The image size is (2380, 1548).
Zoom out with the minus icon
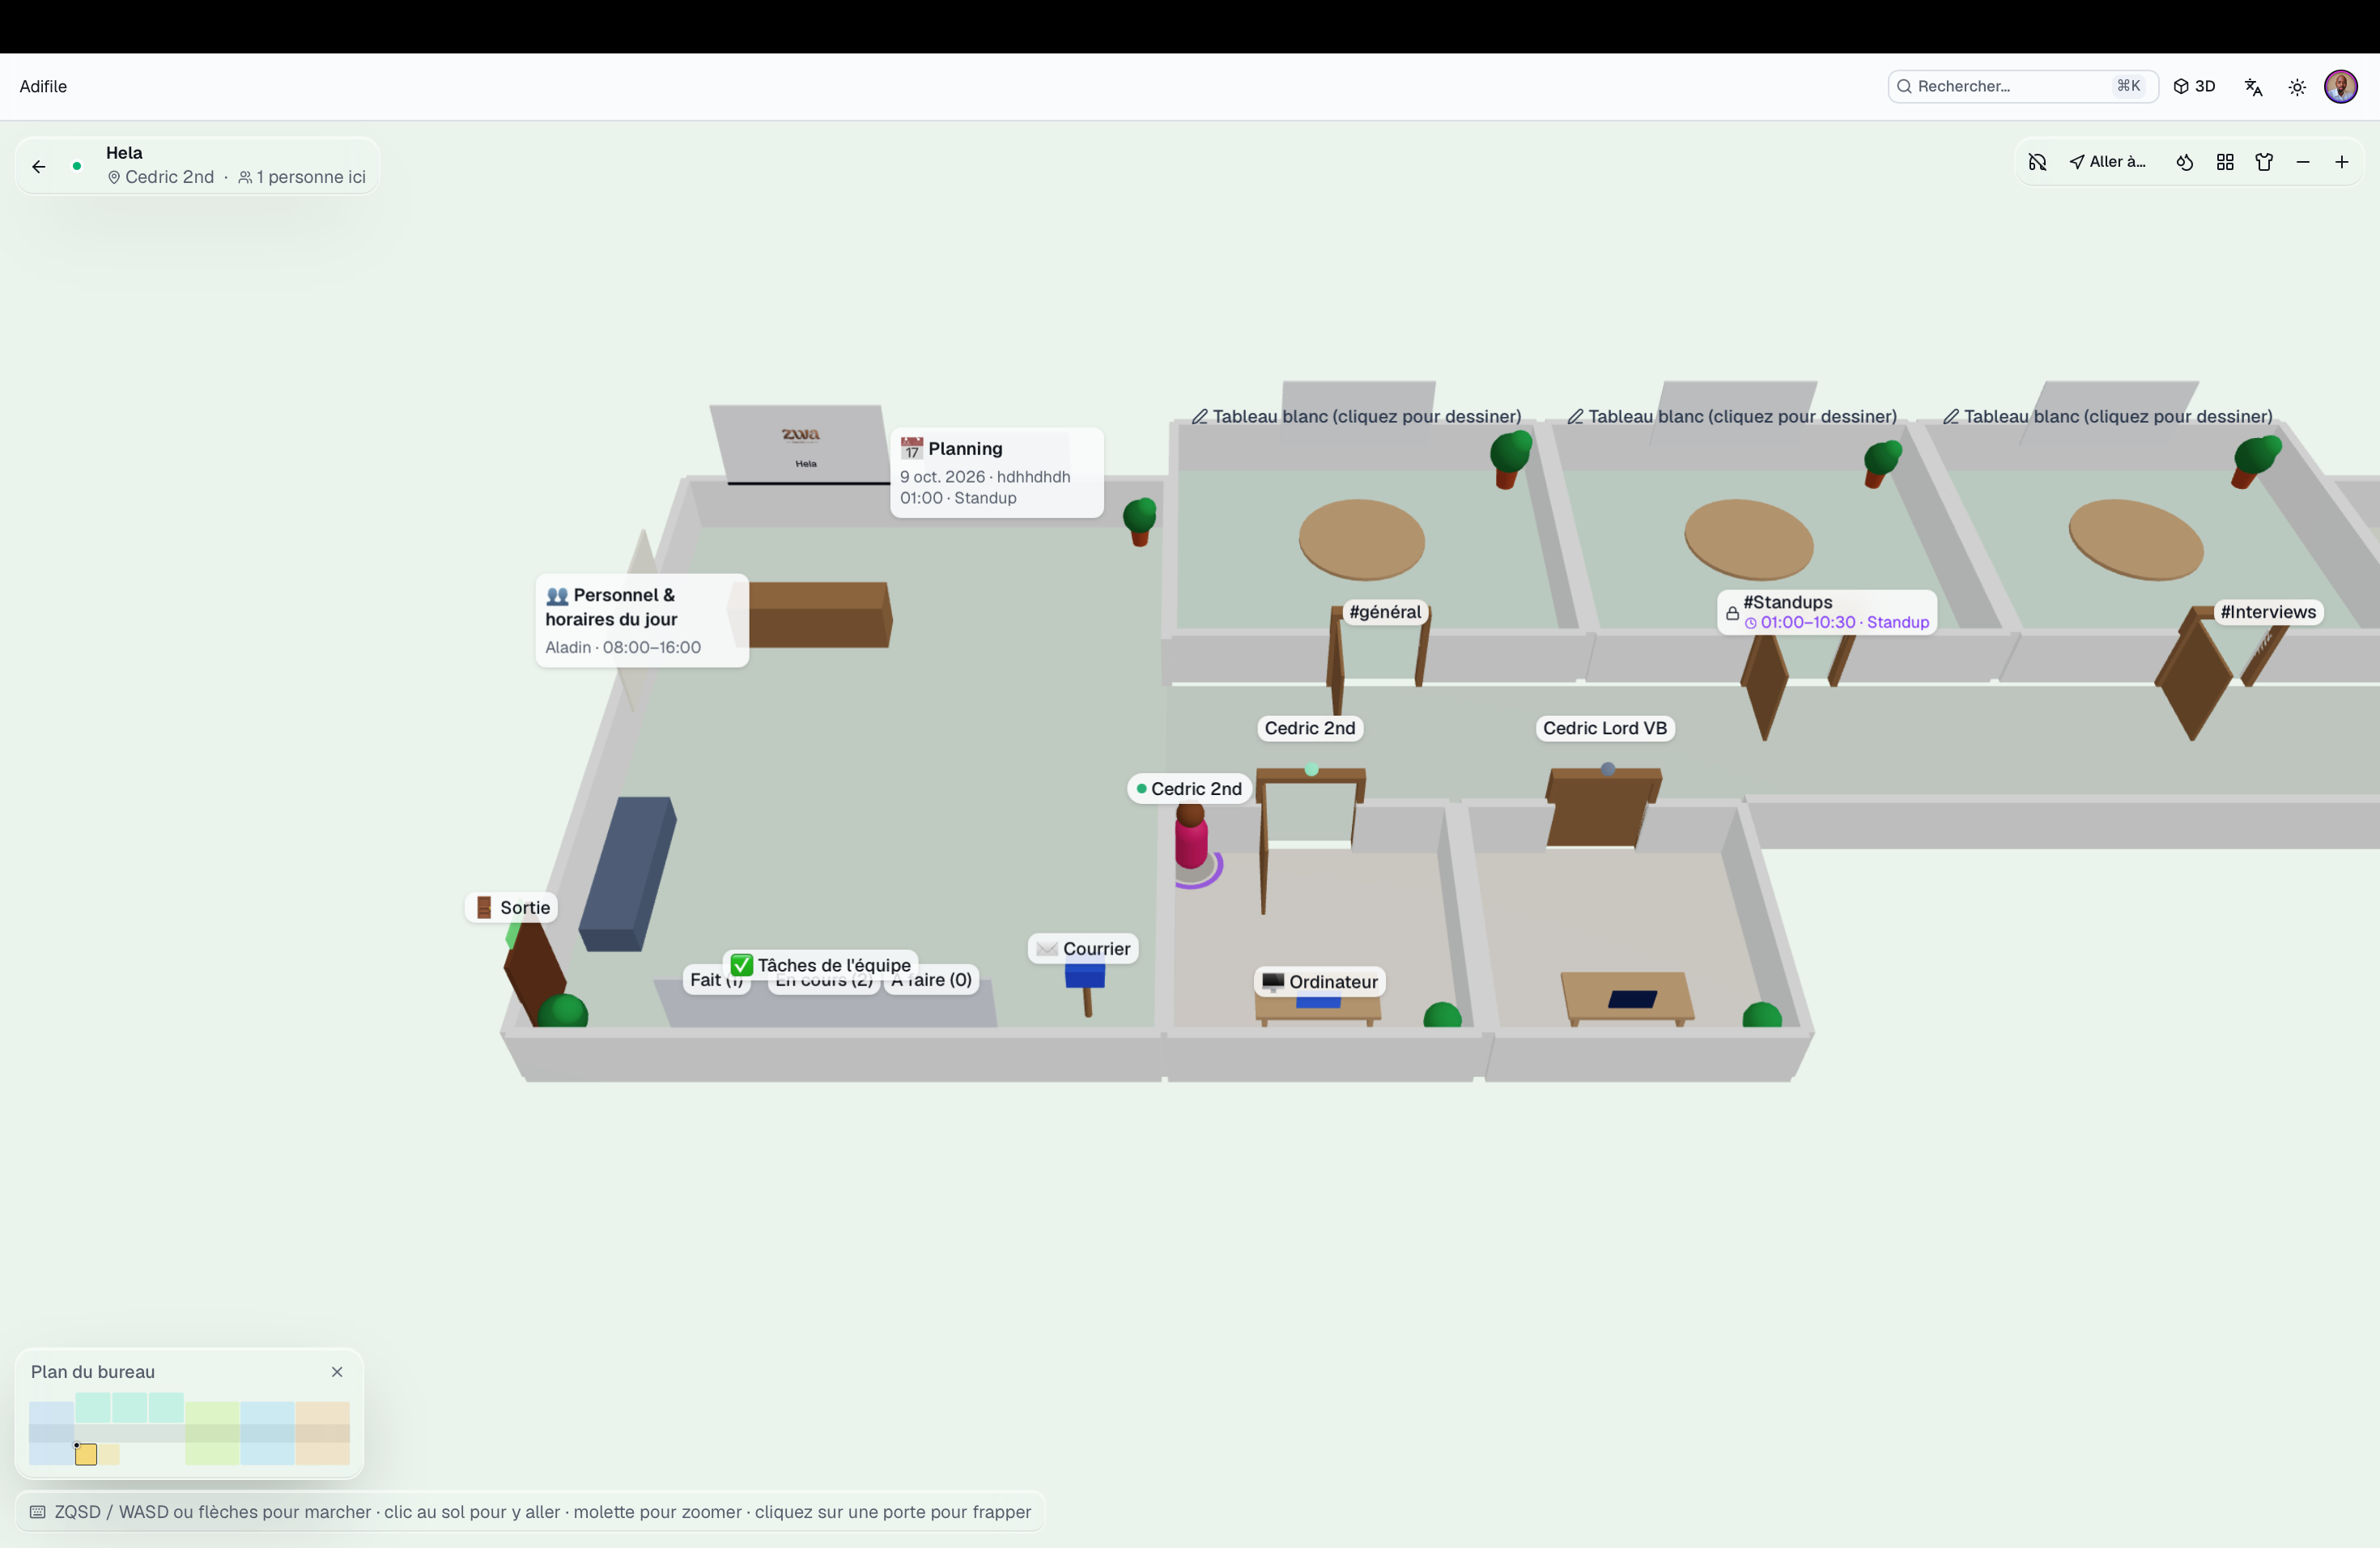[2303, 162]
